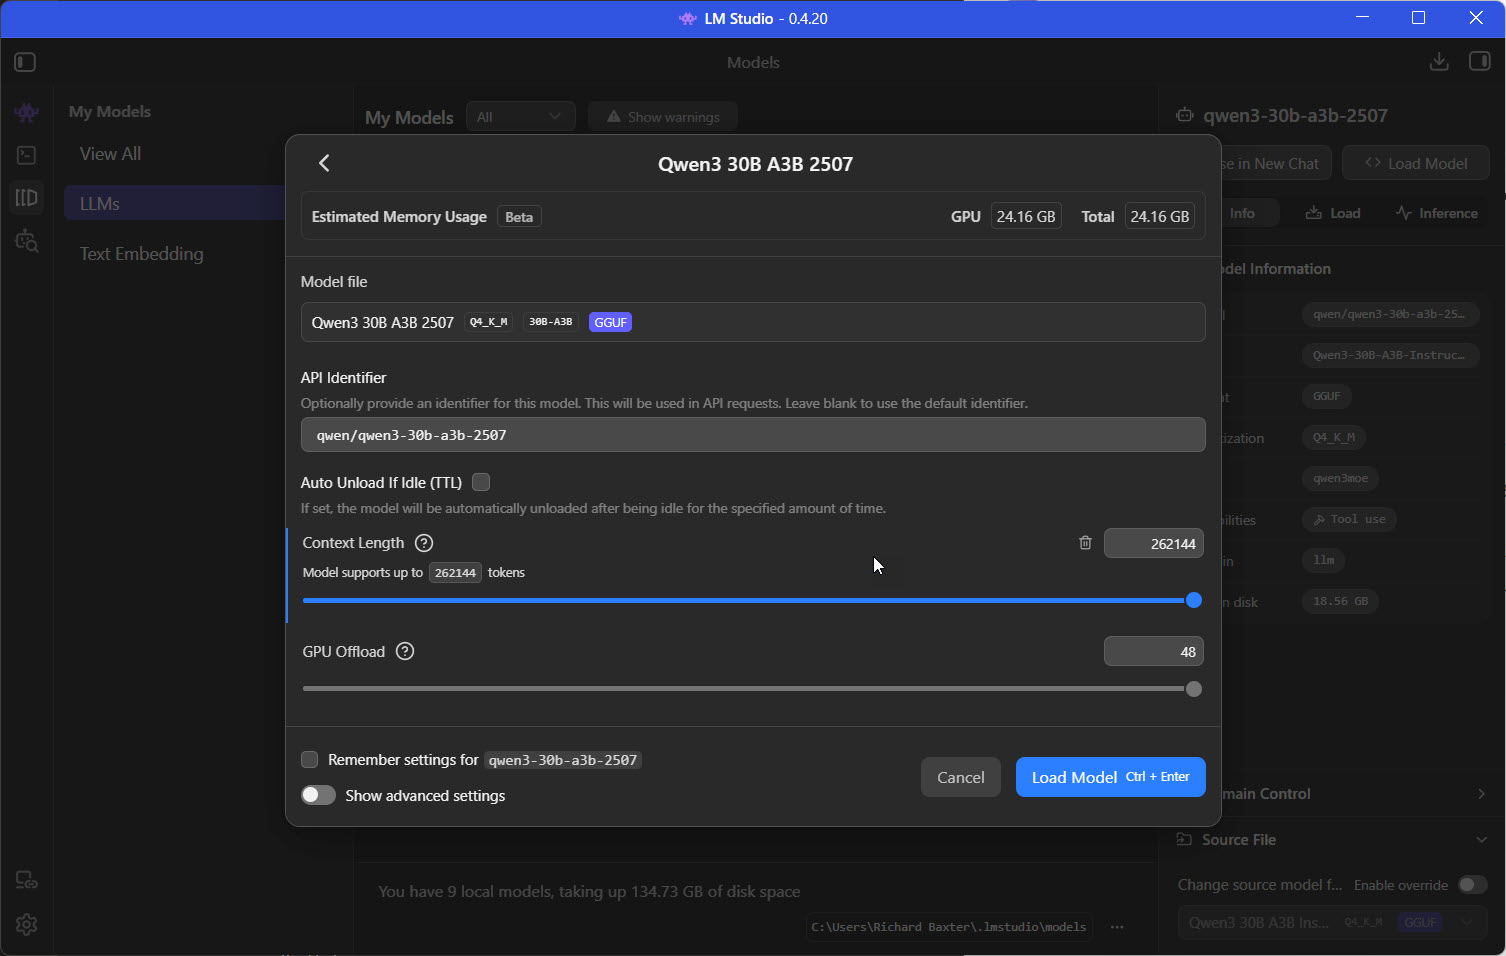This screenshot has width=1506, height=956.
Task: Click the 30B-A3B tag
Action: click(x=551, y=322)
